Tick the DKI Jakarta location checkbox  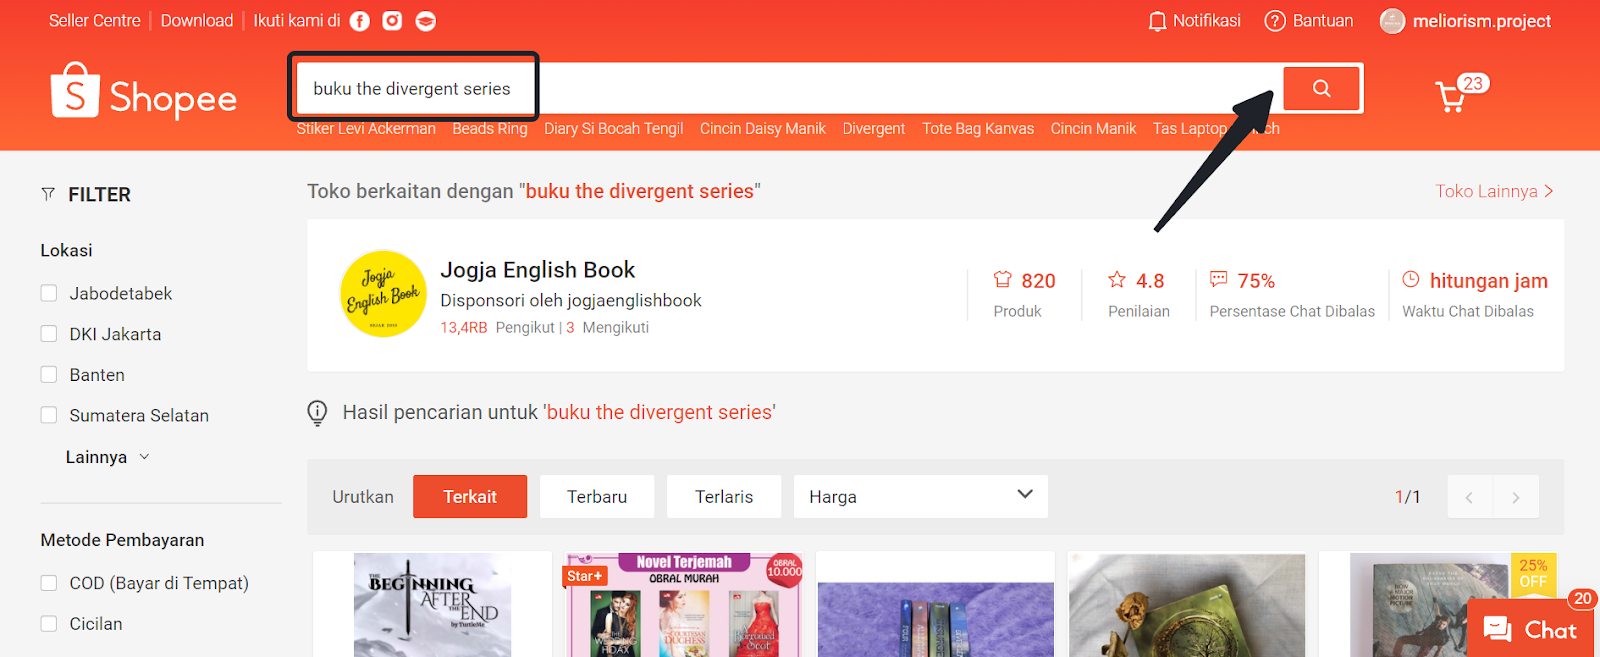point(48,334)
